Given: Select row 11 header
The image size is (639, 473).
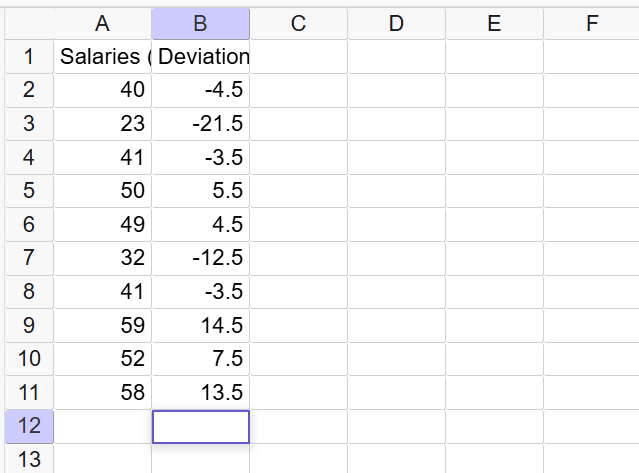Looking at the screenshot, I should (x=29, y=393).
